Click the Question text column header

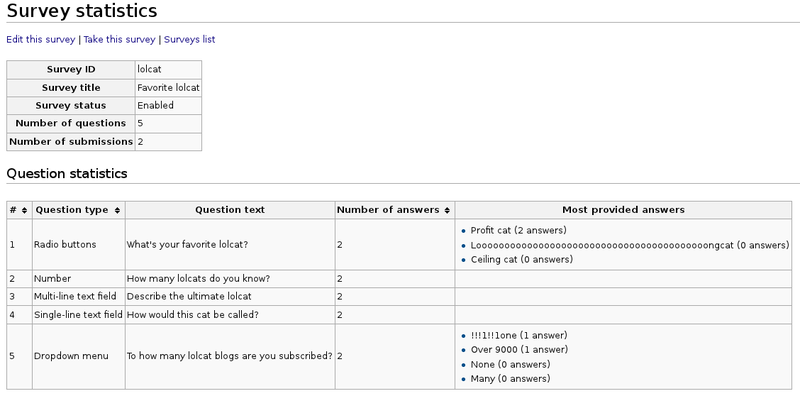(x=230, y=210)
